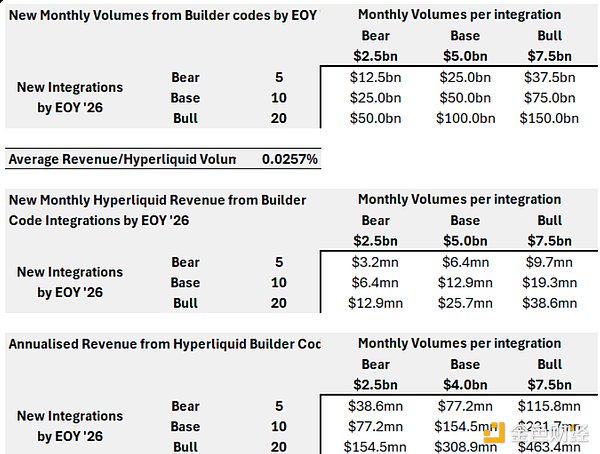600x454 pixels.
Task: Click the Average Revenue/Hyperliquid Volume label cell
Action: pos(121,159)
